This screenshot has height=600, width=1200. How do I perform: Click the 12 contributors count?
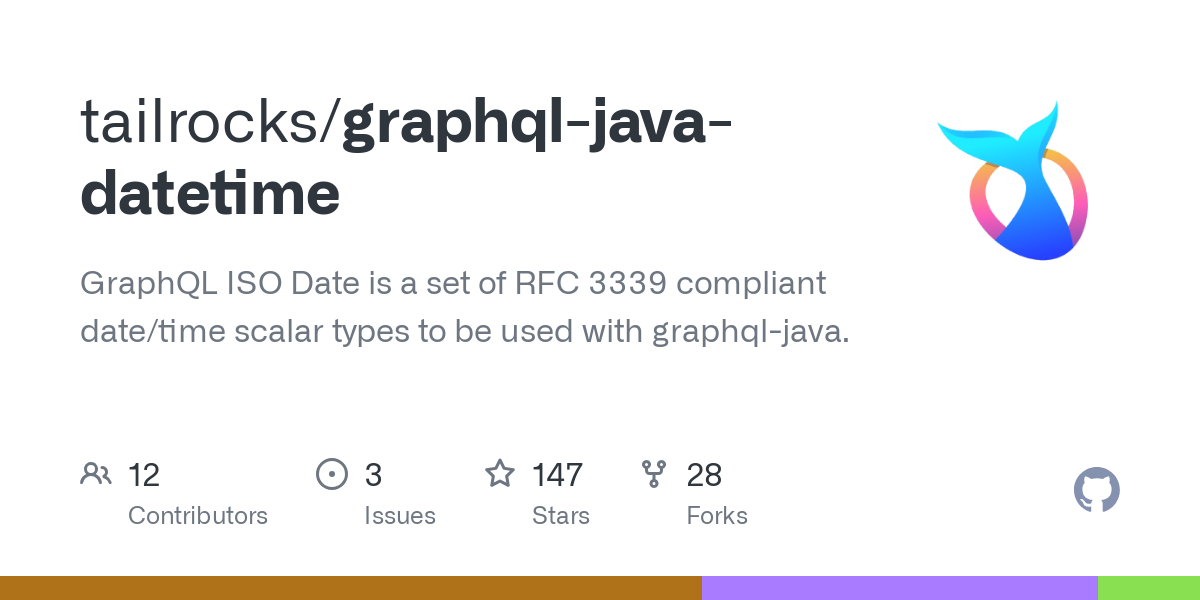(144, 474)
